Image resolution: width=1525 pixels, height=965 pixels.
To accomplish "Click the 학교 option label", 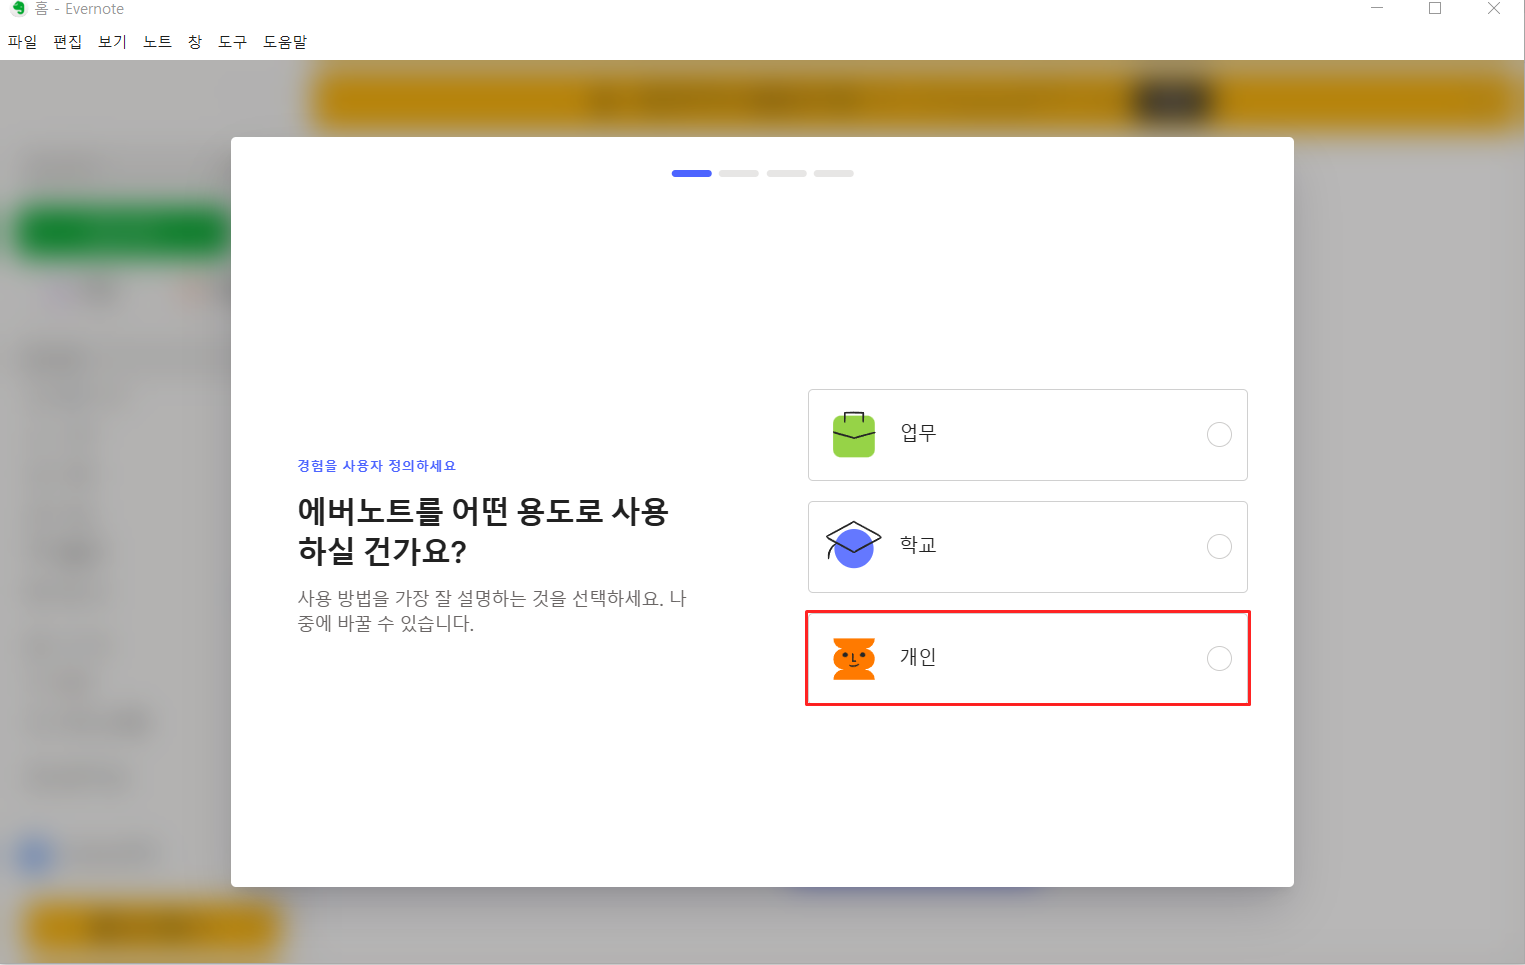I will pyautogui.click(x=918, y=545).
